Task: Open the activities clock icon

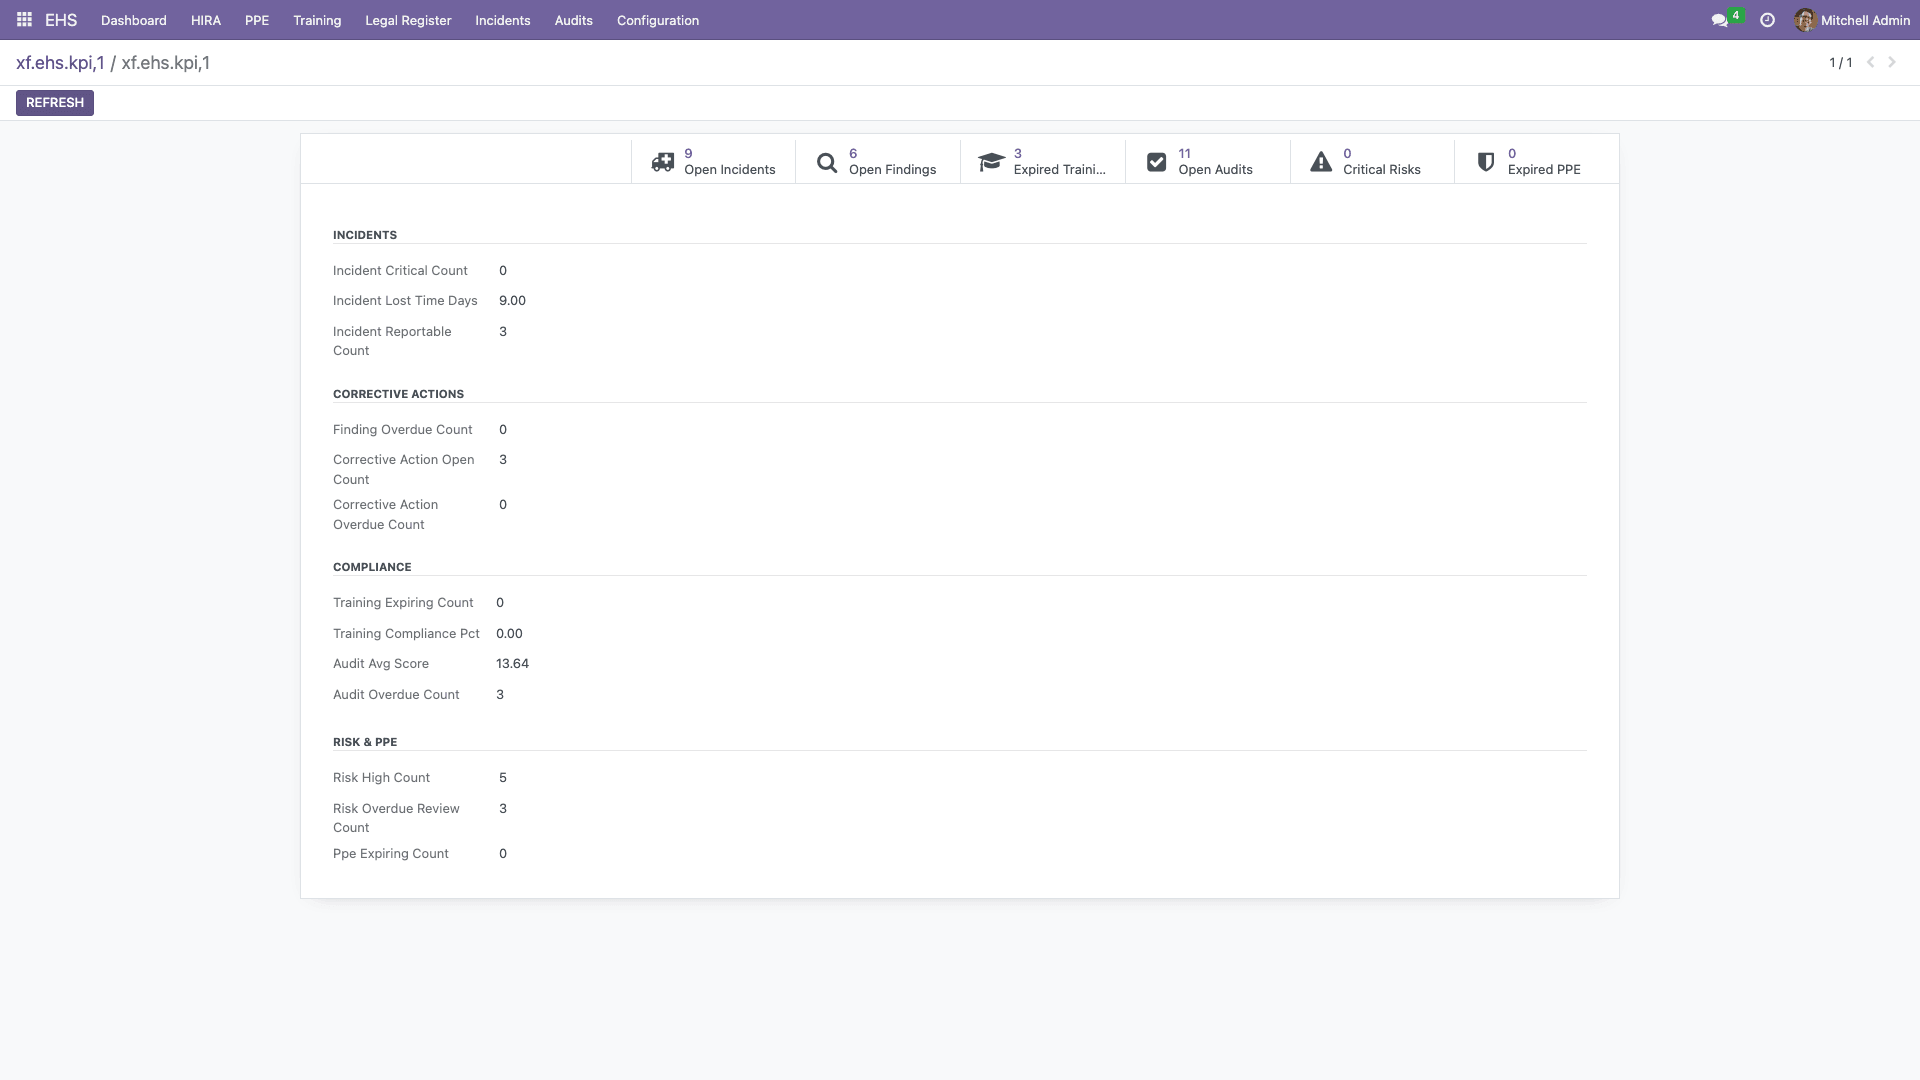Action: [x=1766, y=19]
